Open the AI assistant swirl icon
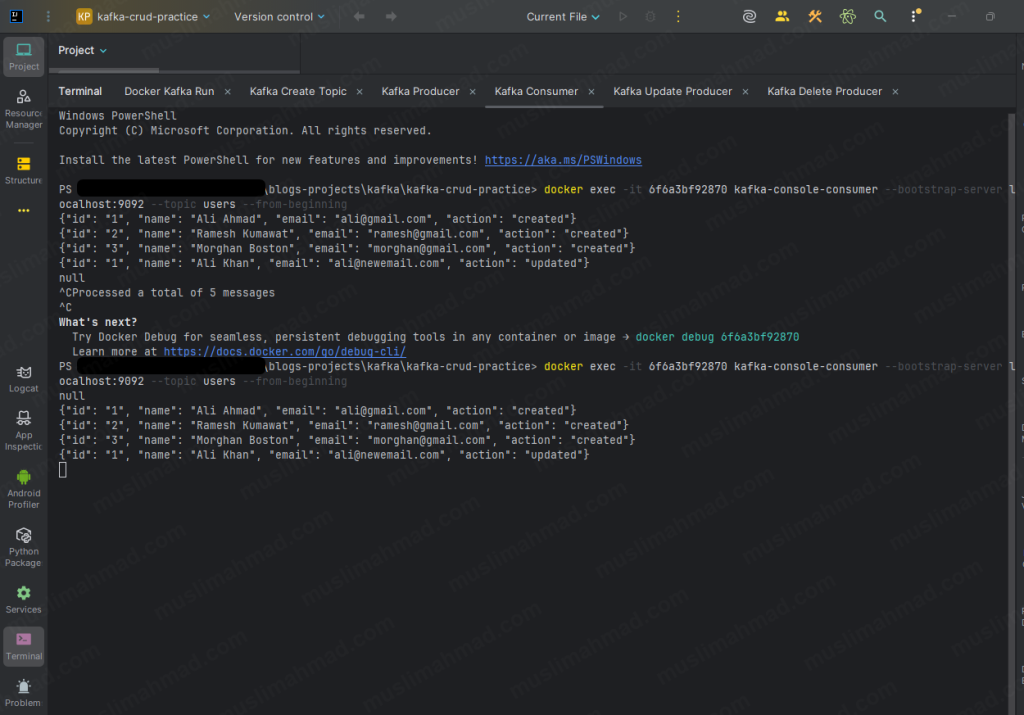Image resolution: width=1024 pixels, height=715 pixels. coord(750,16)
